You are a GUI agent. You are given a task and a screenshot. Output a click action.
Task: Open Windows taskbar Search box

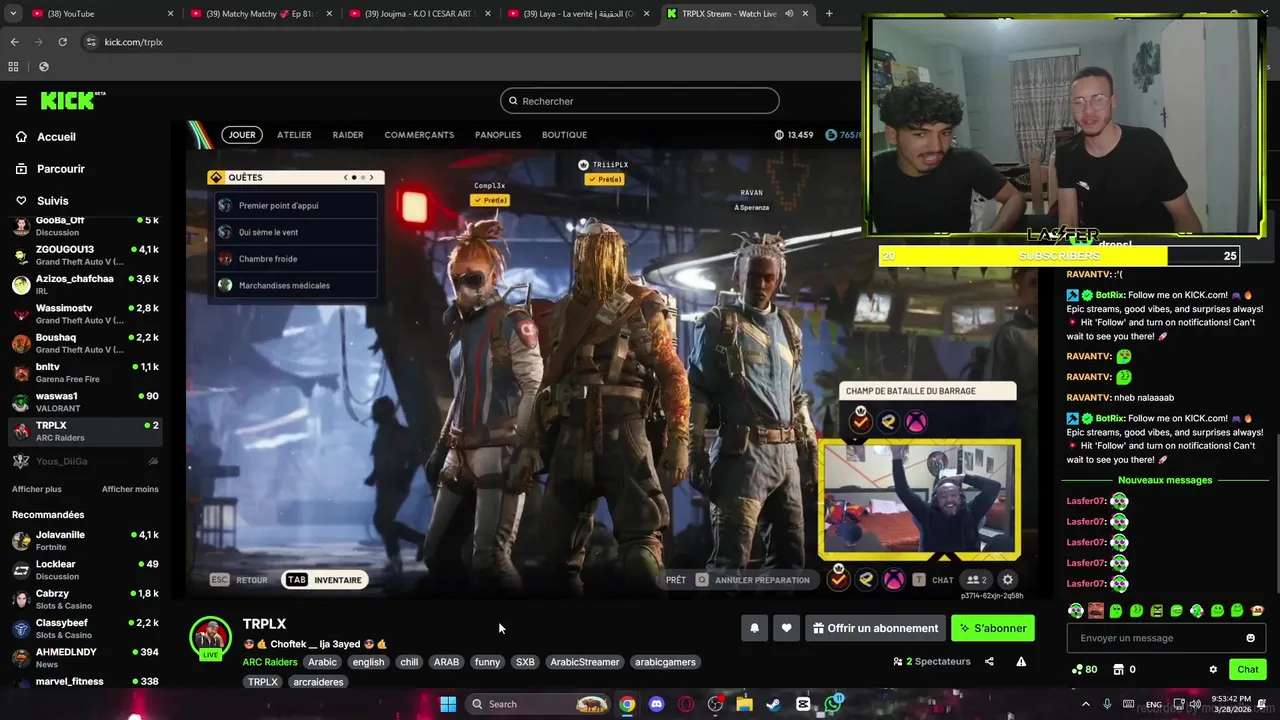(540, 704)
